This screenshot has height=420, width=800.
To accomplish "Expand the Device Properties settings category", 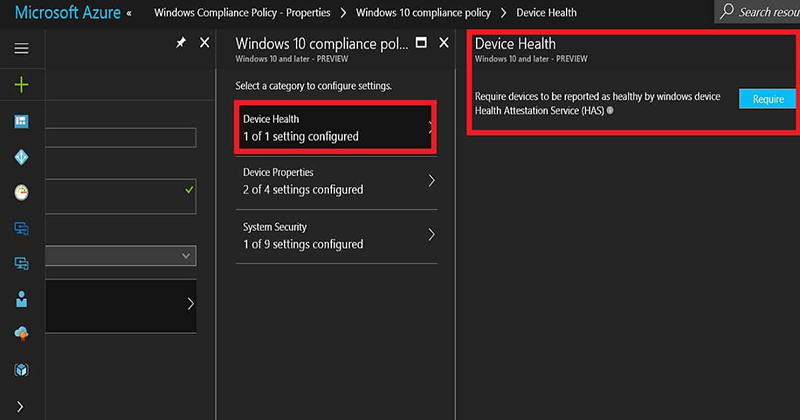I will coord(336,181).
